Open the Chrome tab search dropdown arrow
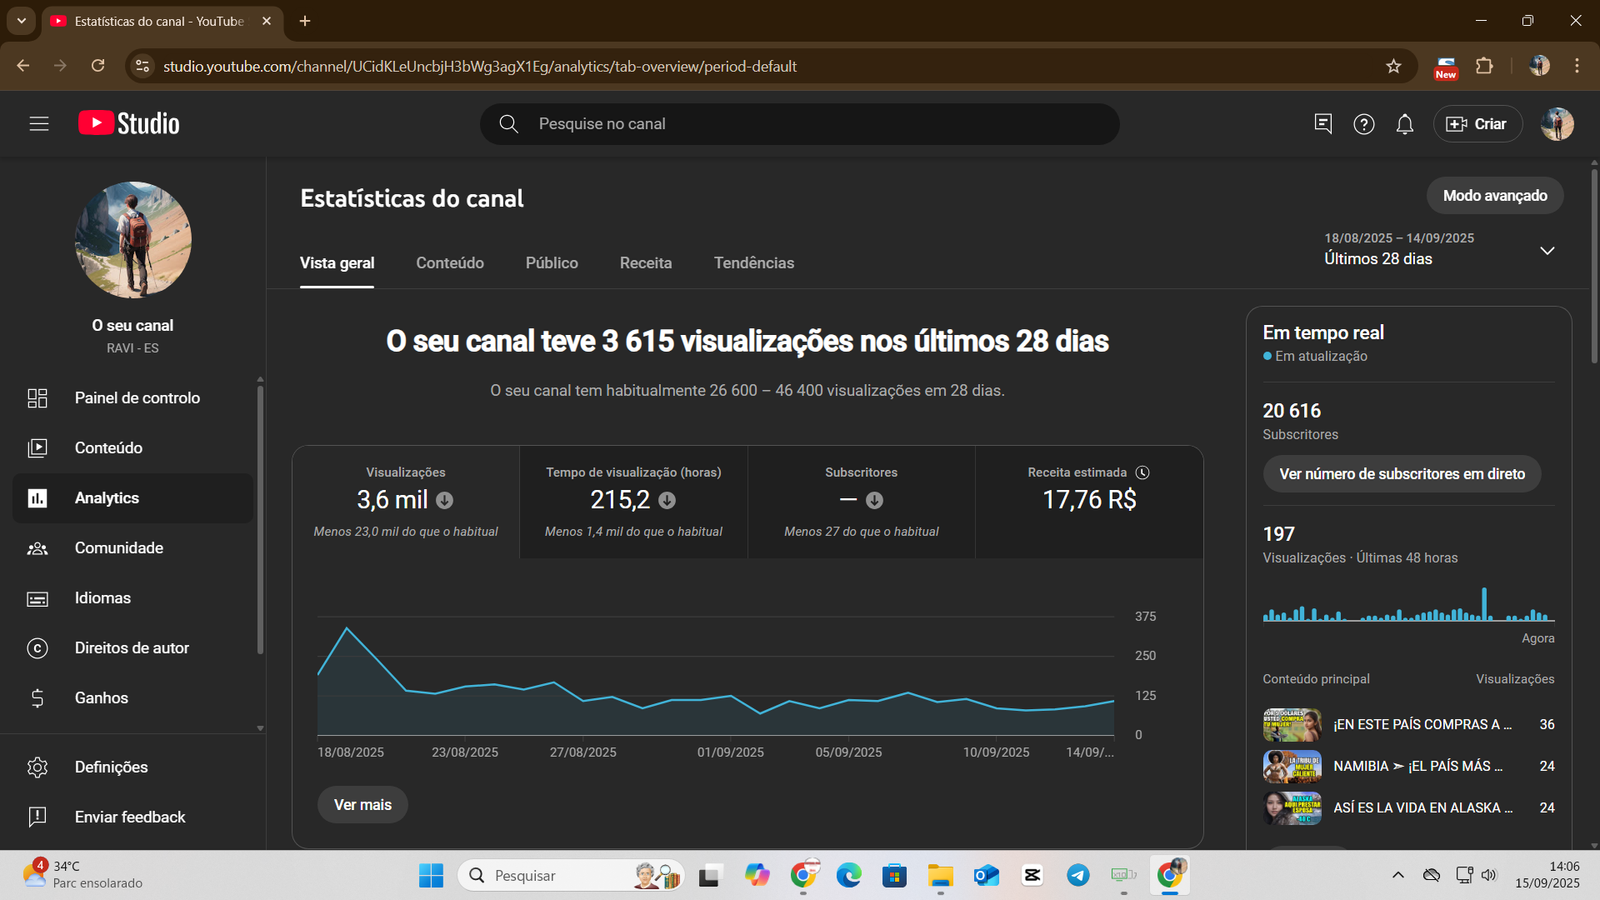The image size is (1600, 900). (21, 21)
